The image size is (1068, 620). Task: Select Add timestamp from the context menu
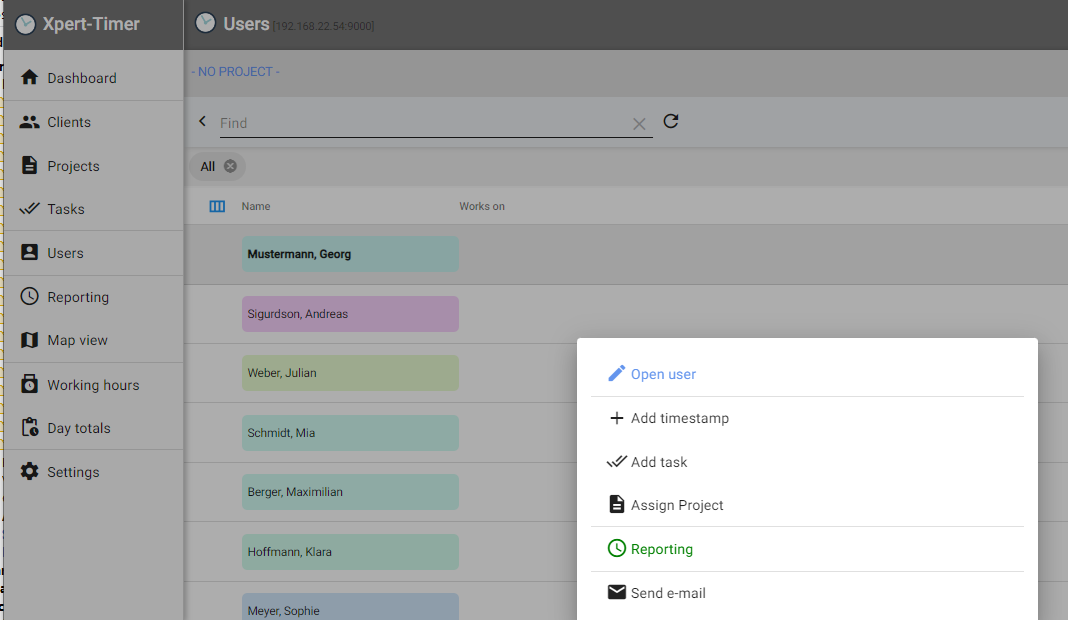[679, 418]
